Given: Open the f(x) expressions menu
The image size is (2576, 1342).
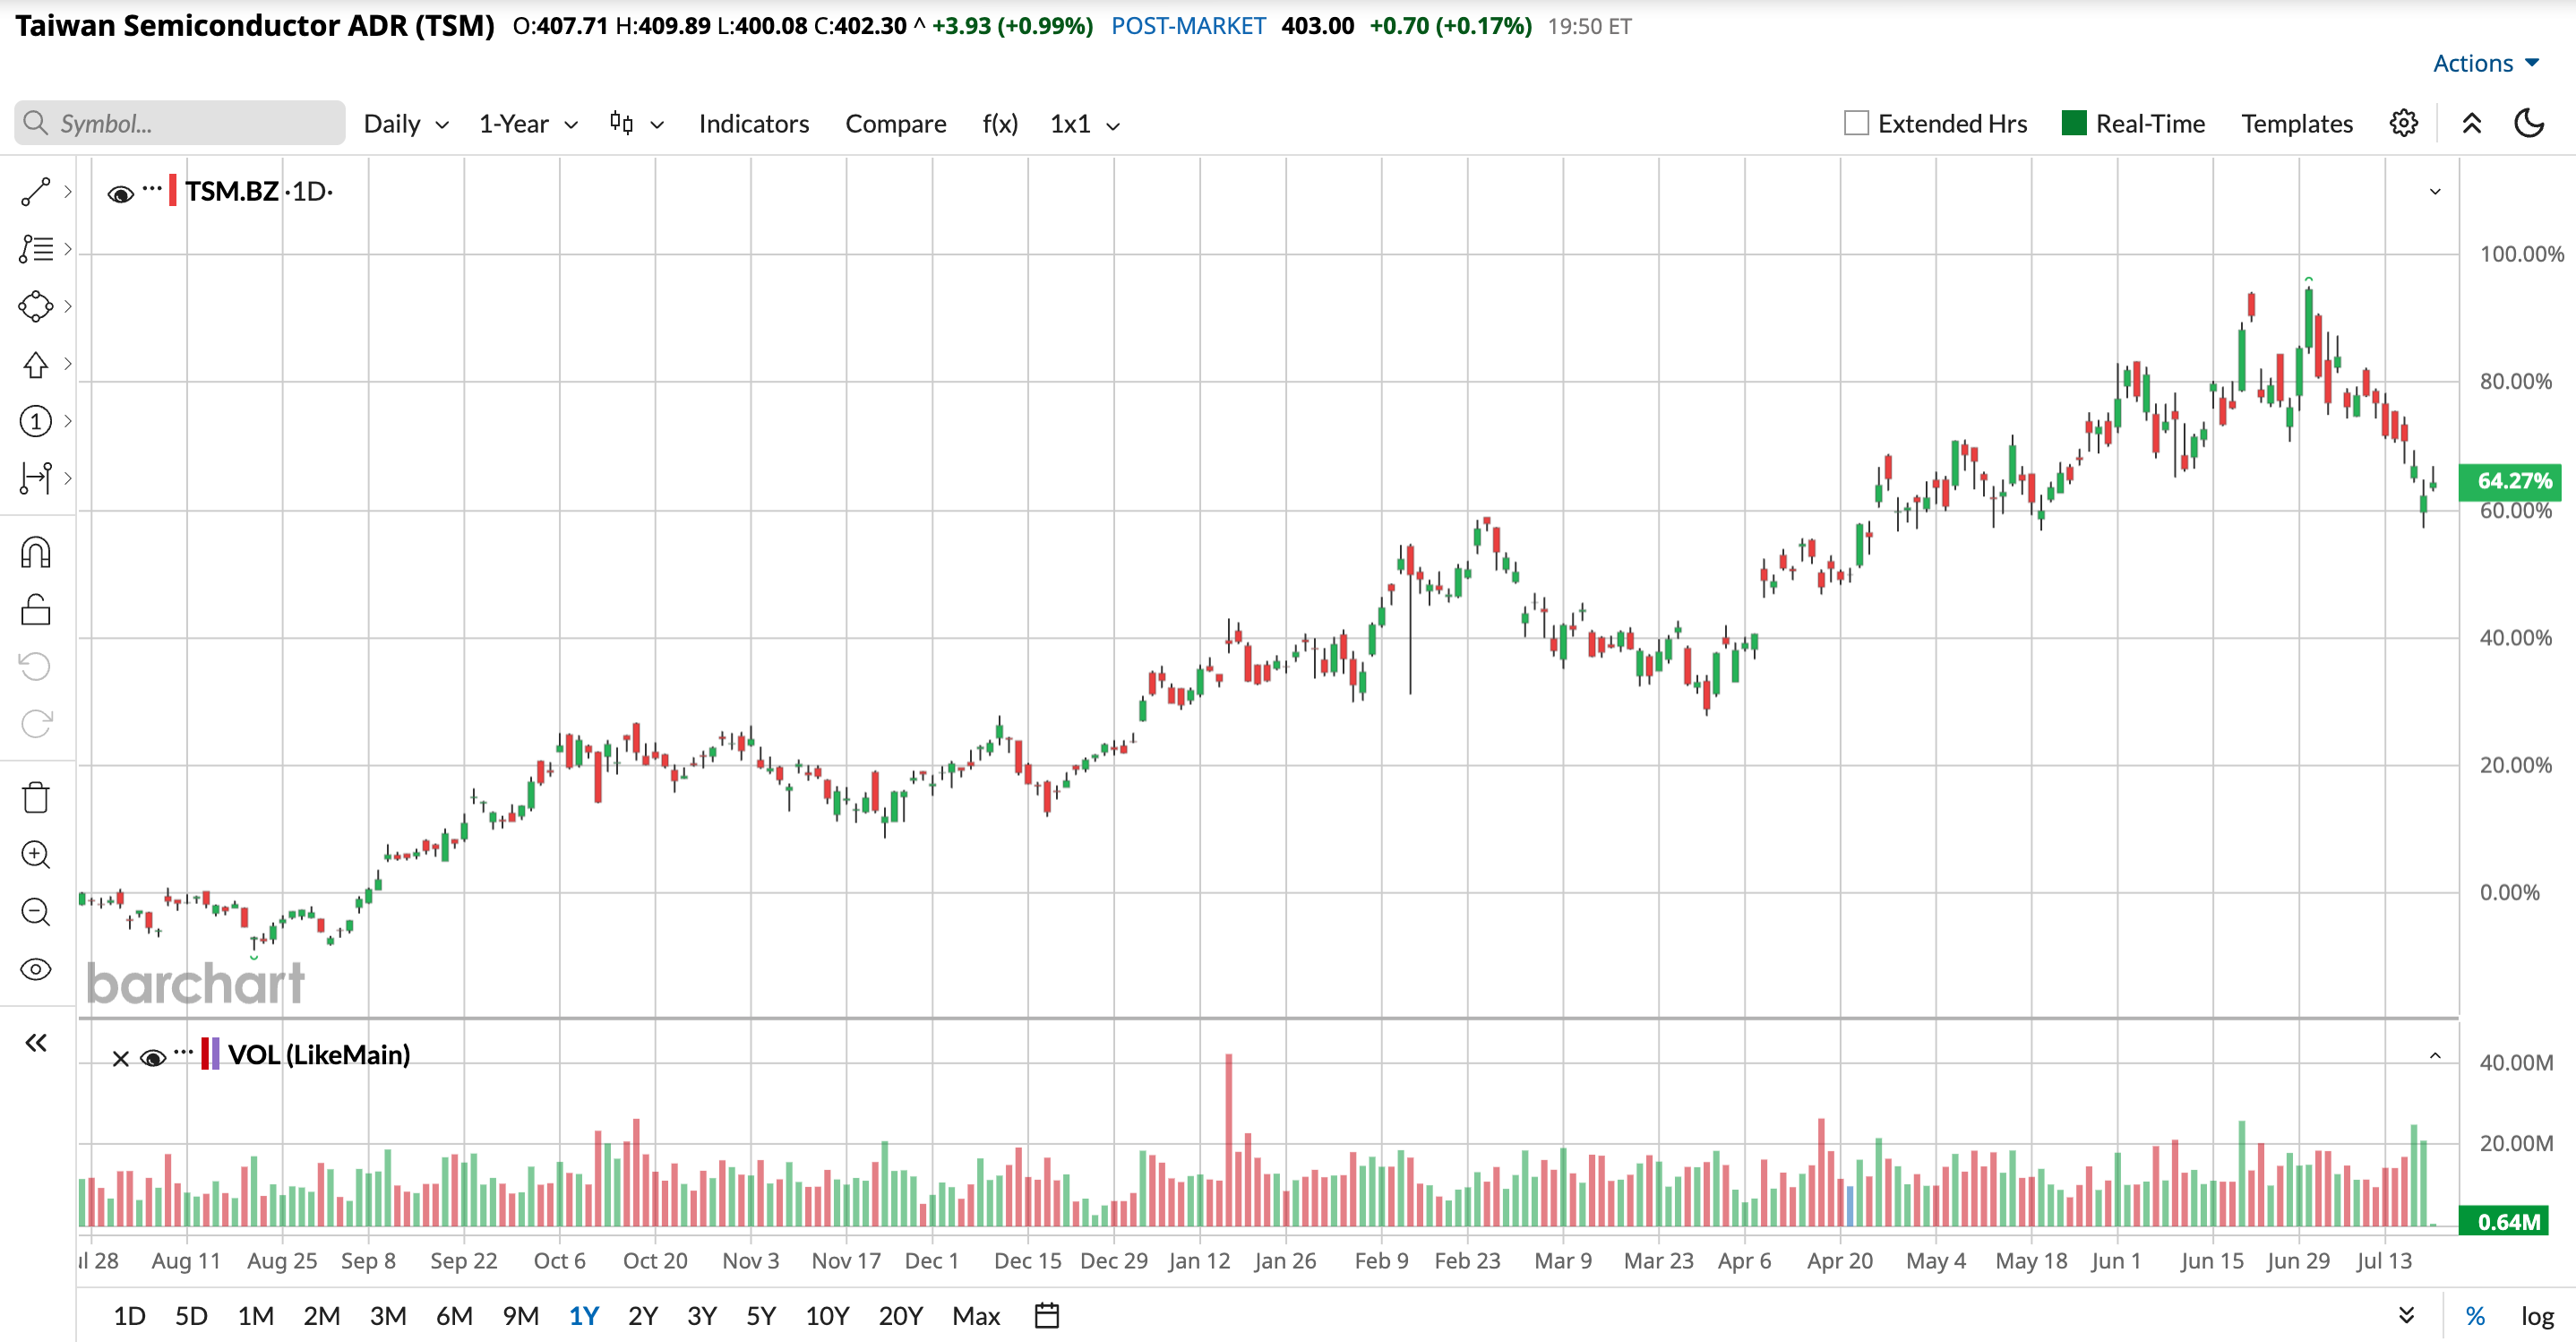Looking at the screenshot, I should [x=1000, y=123].
